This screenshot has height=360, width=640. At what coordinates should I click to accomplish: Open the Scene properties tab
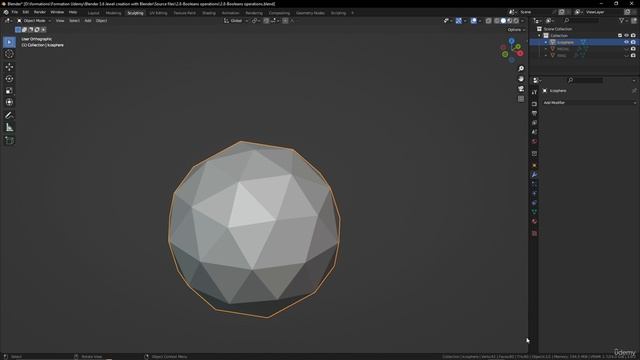point(534,132)
